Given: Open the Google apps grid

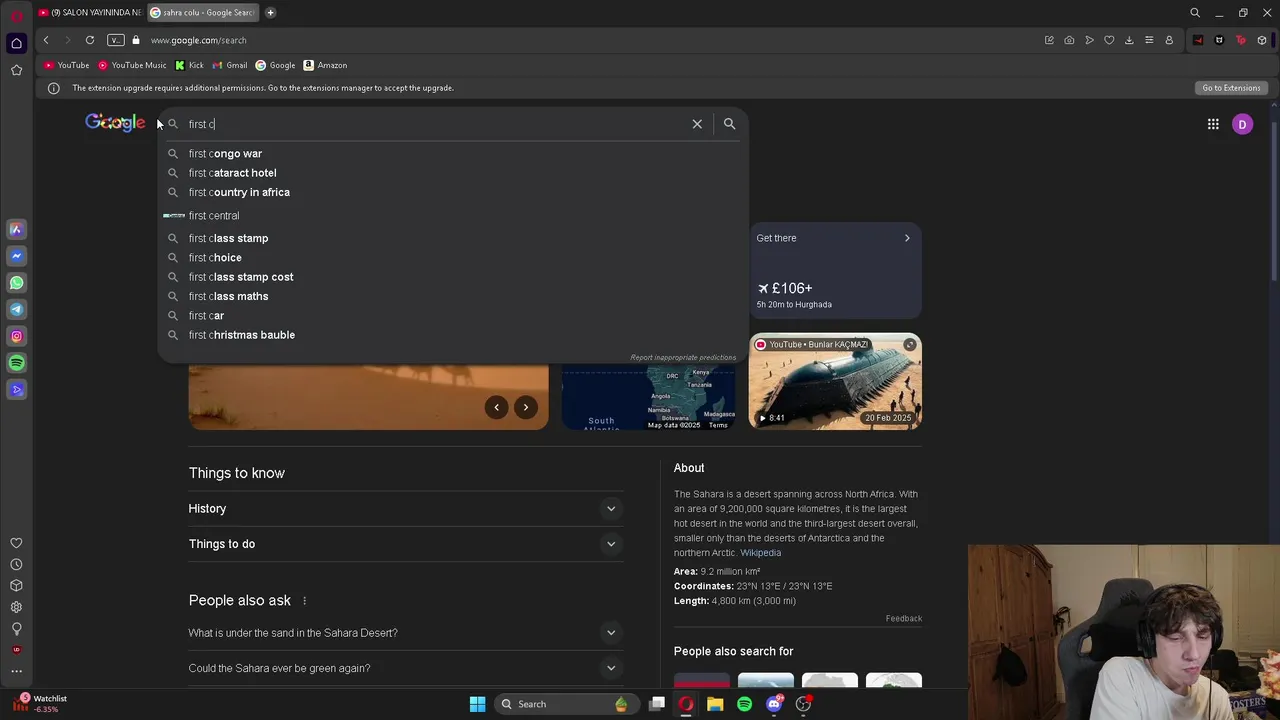Looking at the screenshot, I should [1213, 124].
